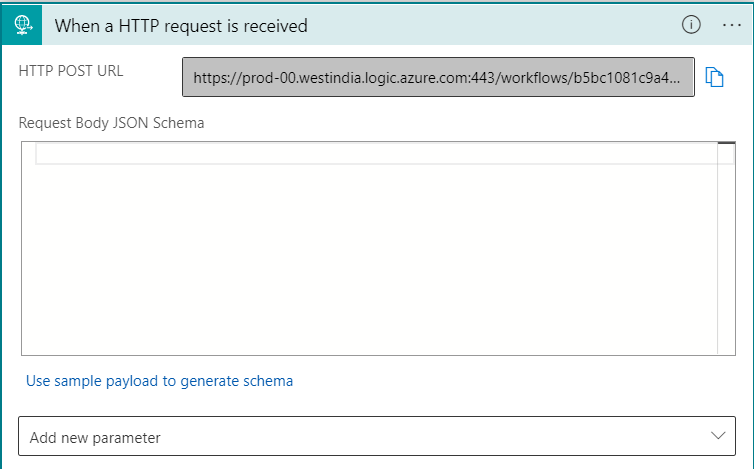Click the word "schema" in the sample payload link
Screen dimensions: 754x469
(268, 381)
